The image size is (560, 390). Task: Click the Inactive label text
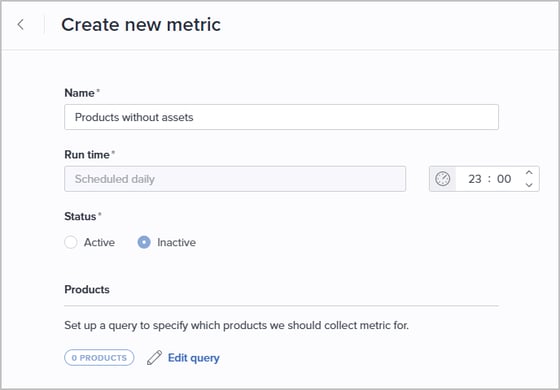[x=176, y=242]
